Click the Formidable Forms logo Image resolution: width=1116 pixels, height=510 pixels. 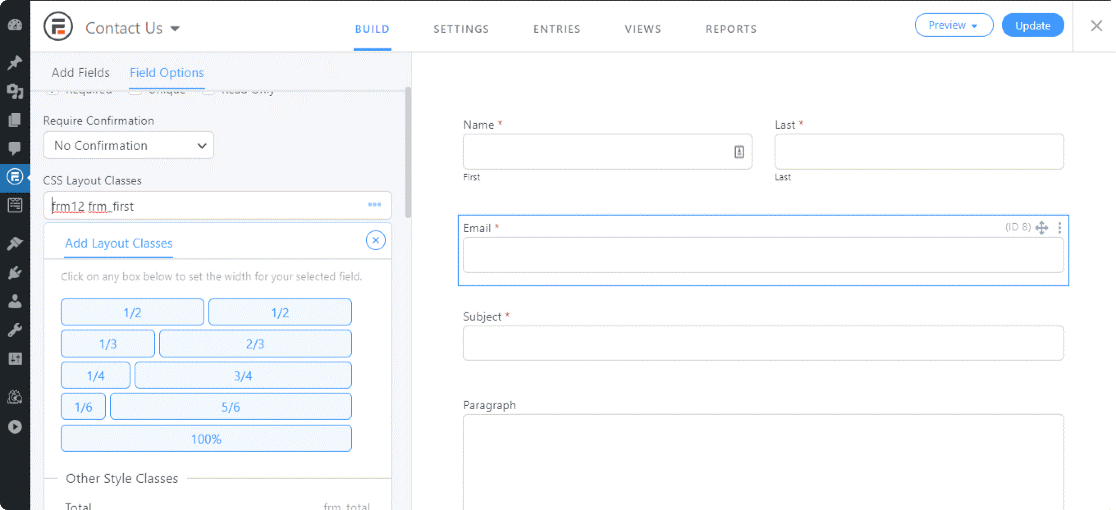pyautogui.click(x=58, y=28)
